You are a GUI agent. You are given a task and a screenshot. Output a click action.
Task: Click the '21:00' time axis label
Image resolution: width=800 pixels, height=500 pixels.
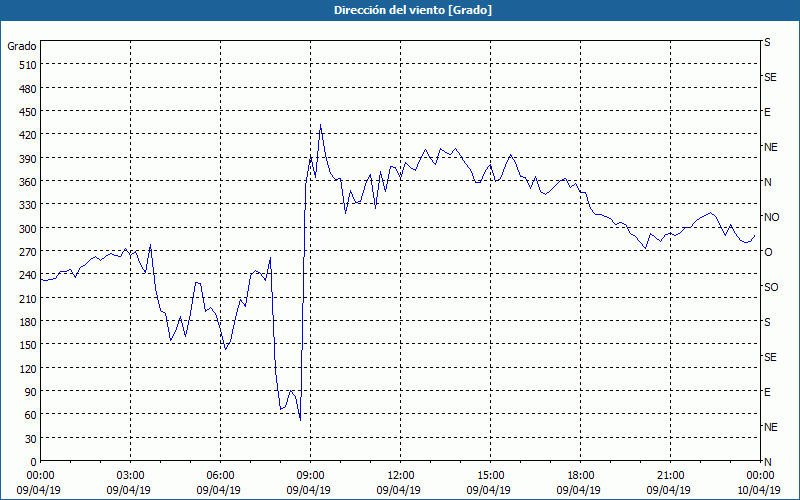(x=670, y=476)
